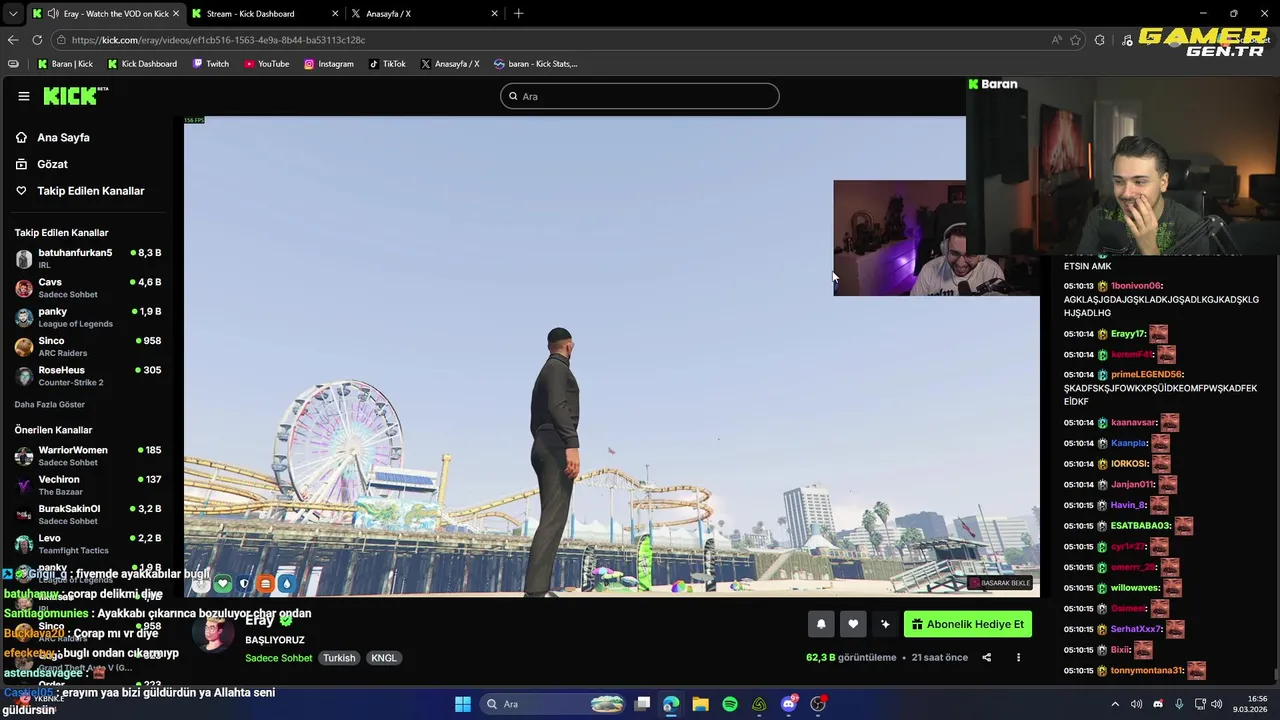This screenshot has width=1280, height=720.
Task: Open RoseHeus Counter-Strike 2 channel
Action: [88, 376]
